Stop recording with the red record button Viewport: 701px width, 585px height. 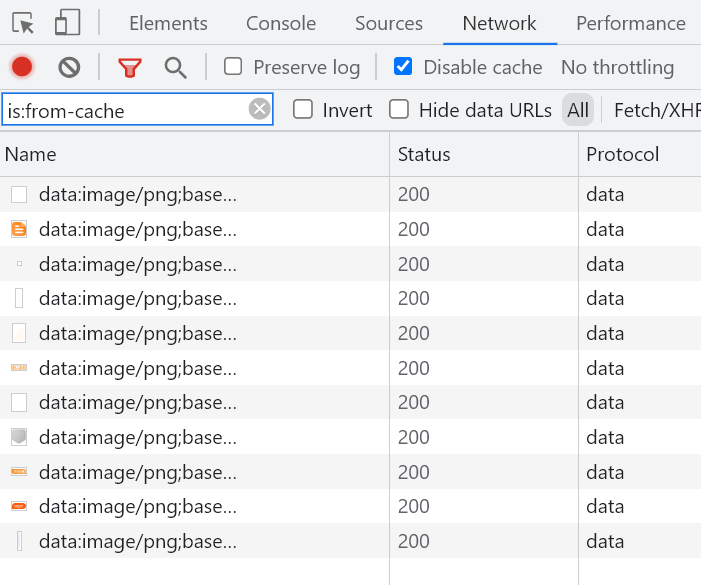[x=22, y=67]
